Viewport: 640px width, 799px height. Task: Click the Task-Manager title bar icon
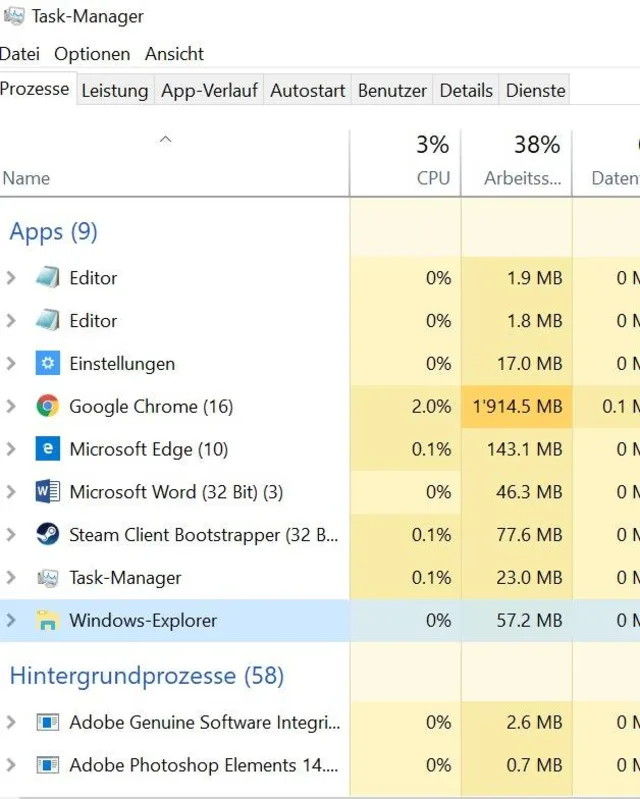tap(14, 16)
